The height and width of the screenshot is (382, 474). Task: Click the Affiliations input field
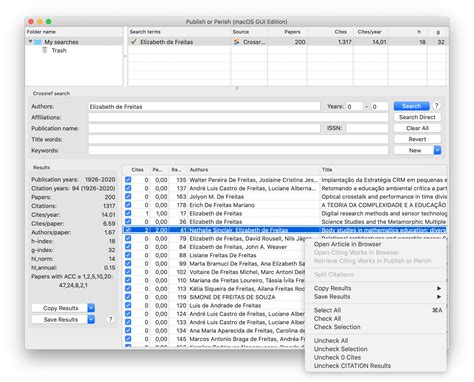(x=238, y=117)
